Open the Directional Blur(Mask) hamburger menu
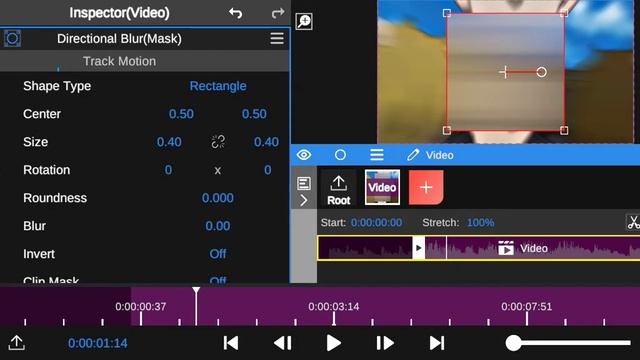This screenshot has height=360, width=640. [277, 38]
